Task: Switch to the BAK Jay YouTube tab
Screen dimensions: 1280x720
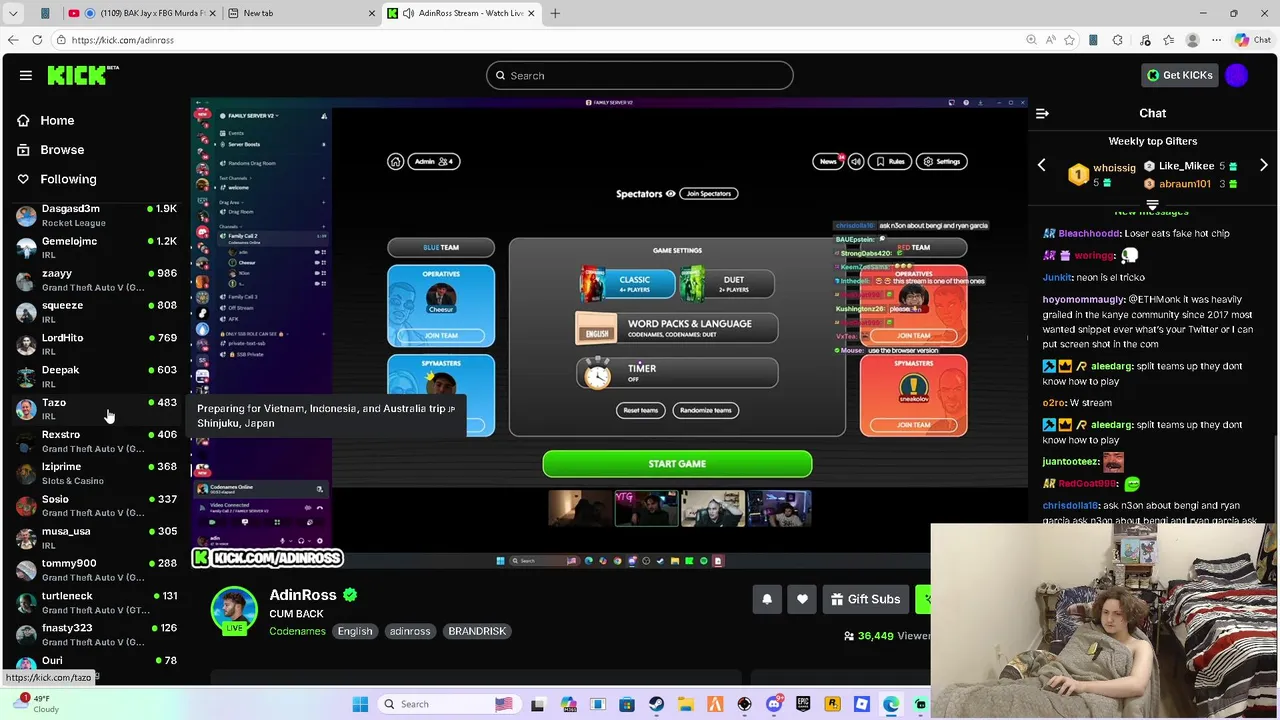Action: [x=140, y=13]
